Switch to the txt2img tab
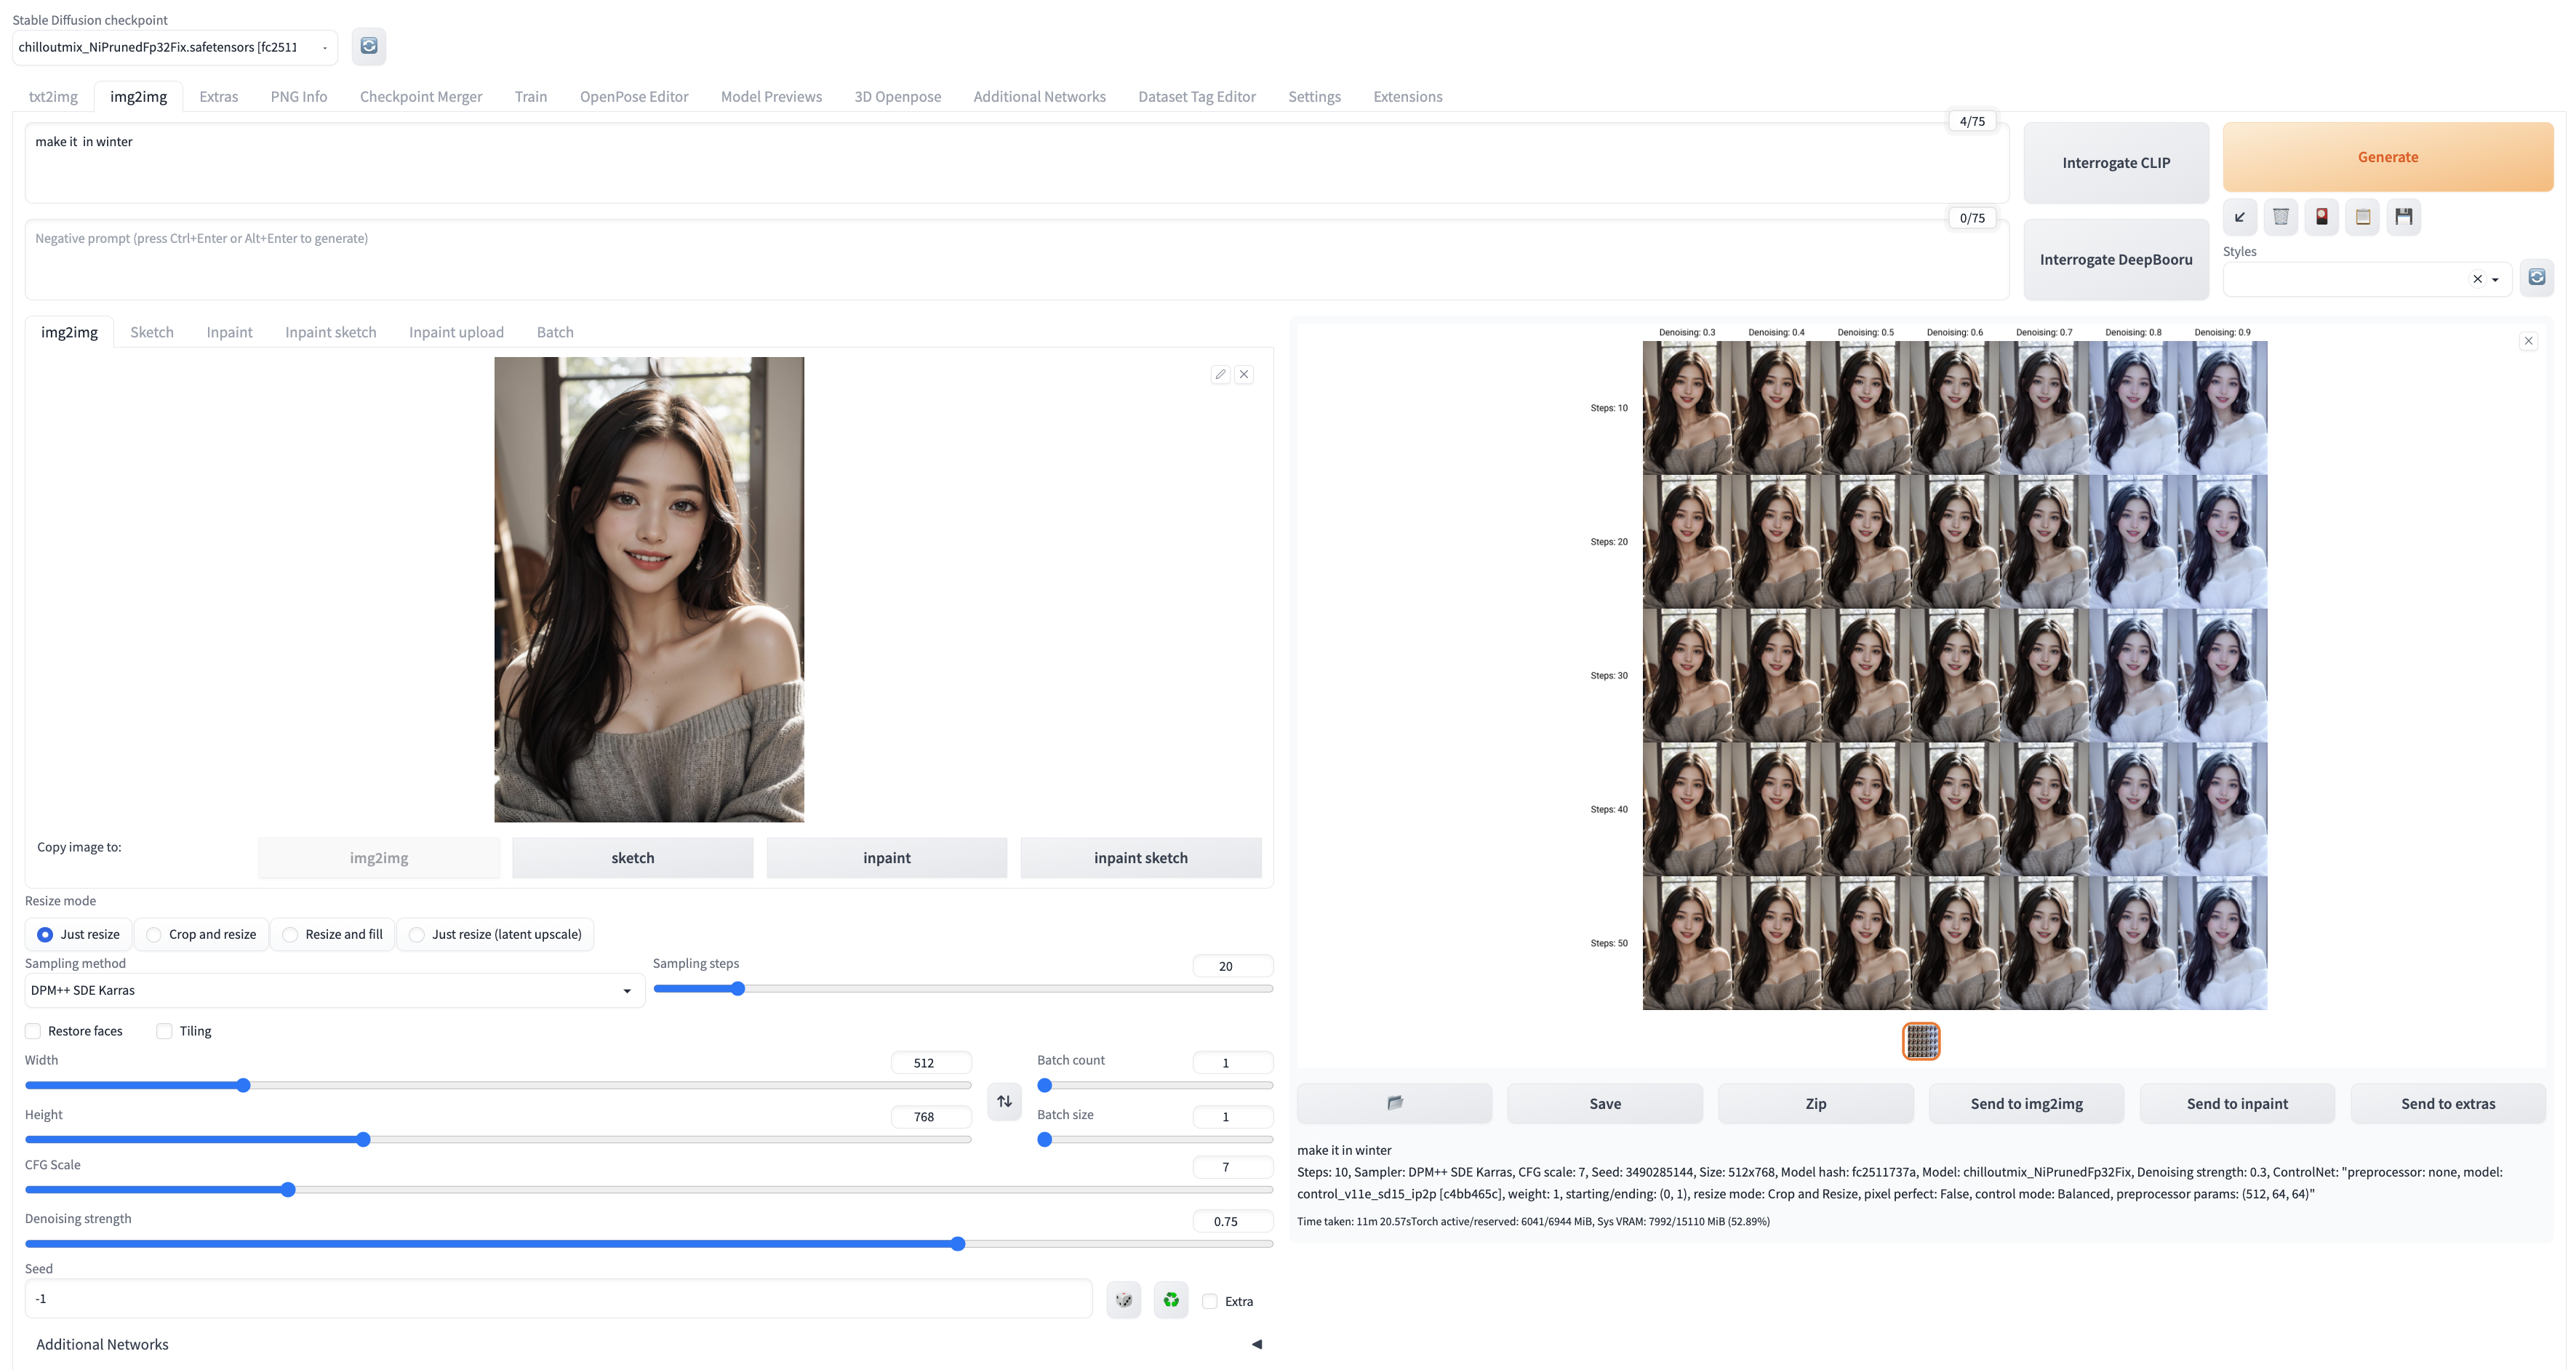 point(53,96)
